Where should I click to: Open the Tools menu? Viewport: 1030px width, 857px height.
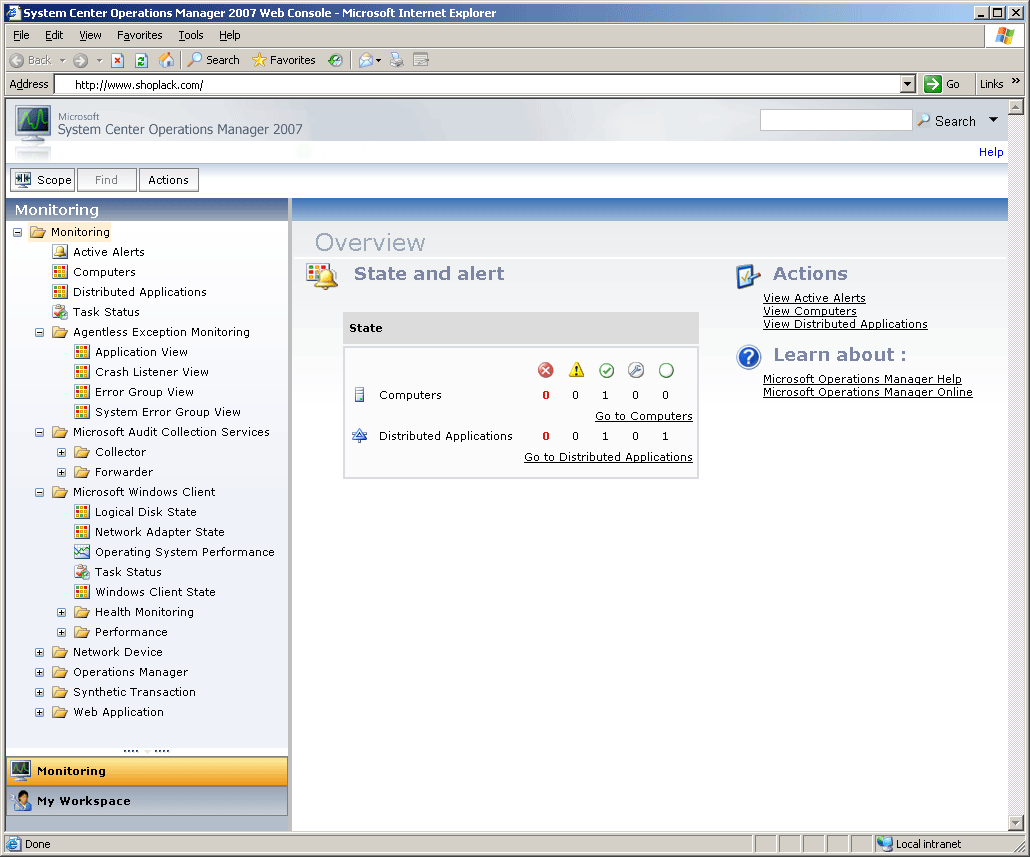(x=190, y=35)
